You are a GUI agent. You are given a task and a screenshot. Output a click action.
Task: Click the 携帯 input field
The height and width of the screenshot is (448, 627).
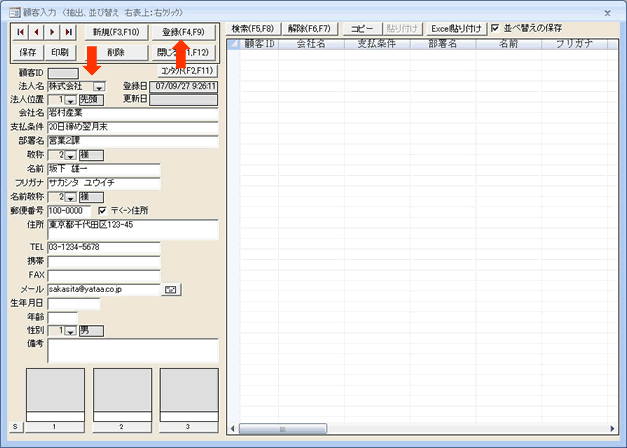[x=104, y=262]
